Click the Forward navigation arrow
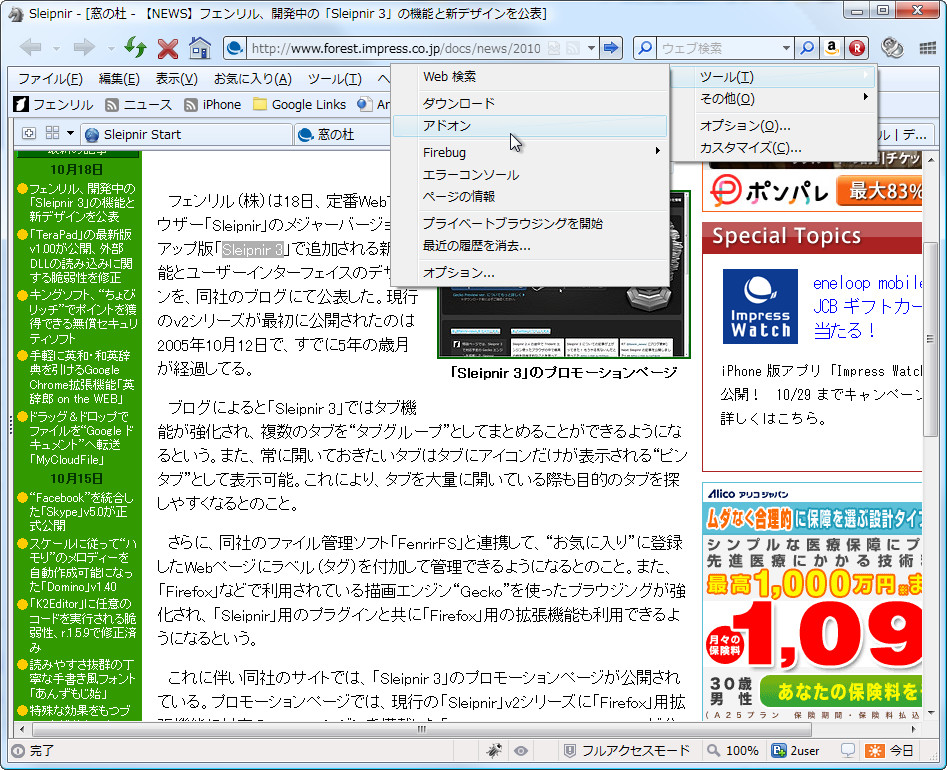 (84, 47)
